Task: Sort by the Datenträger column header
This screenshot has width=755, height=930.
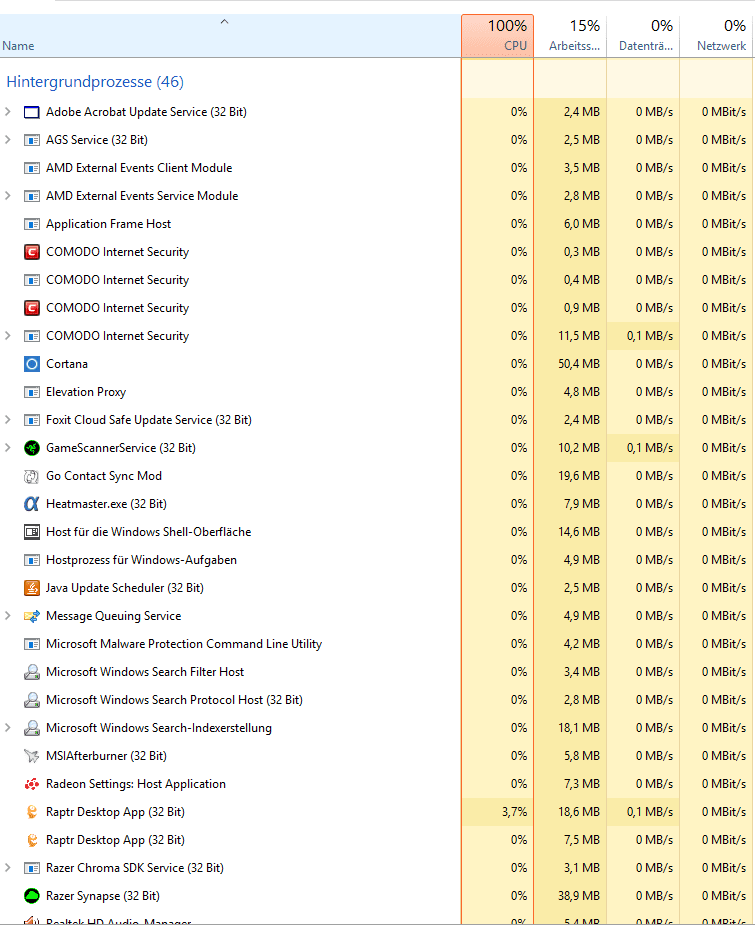Action: pos(643,36)
